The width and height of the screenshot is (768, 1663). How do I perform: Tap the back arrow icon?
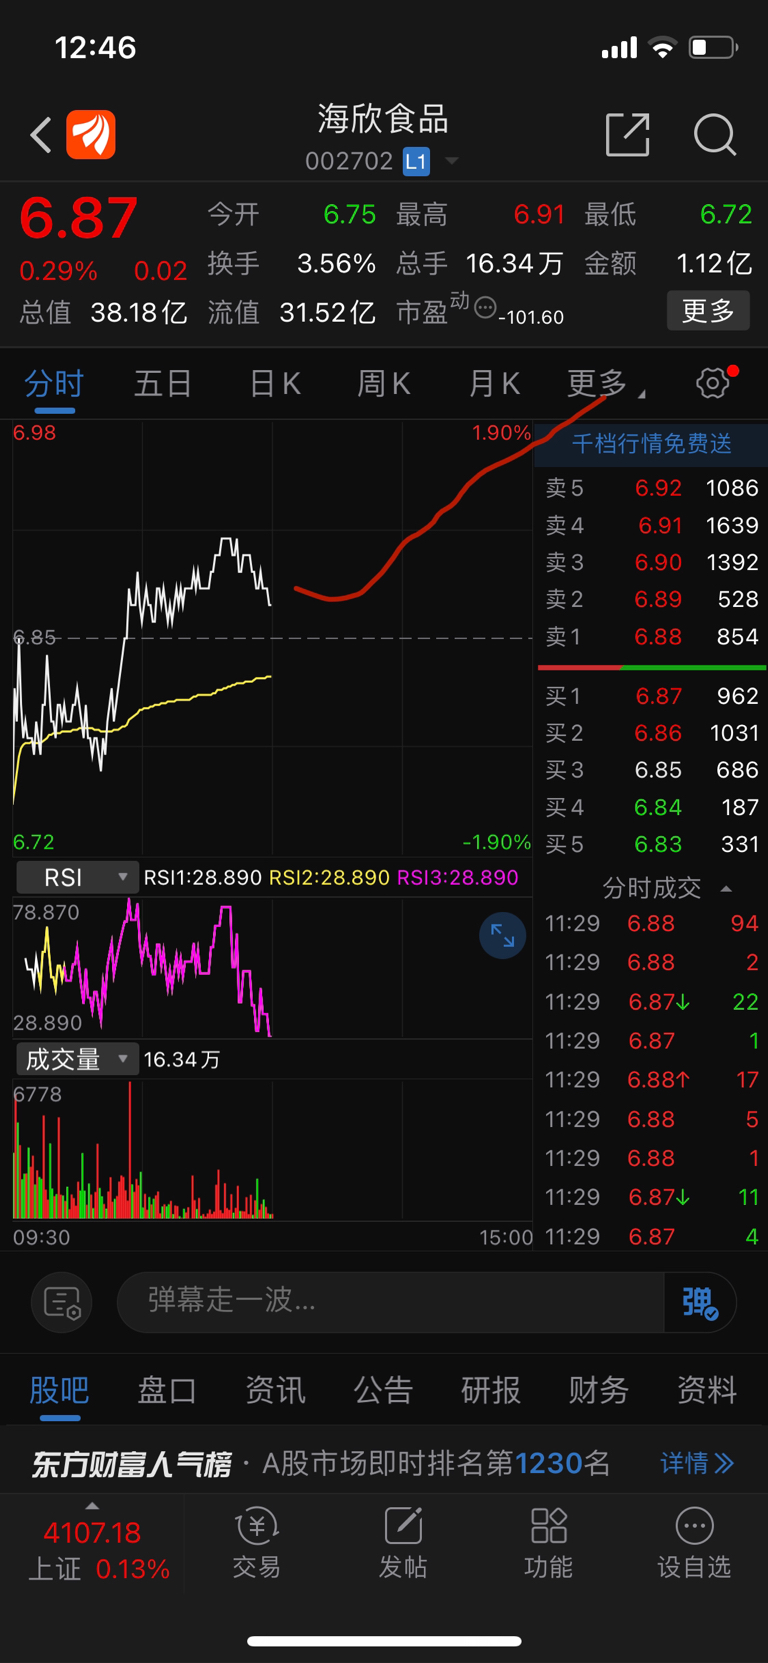(x=41, y=135)
